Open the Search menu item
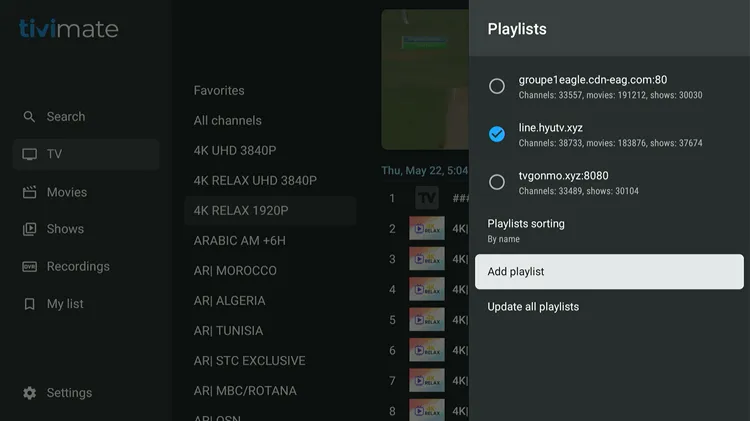 (86, 116)
